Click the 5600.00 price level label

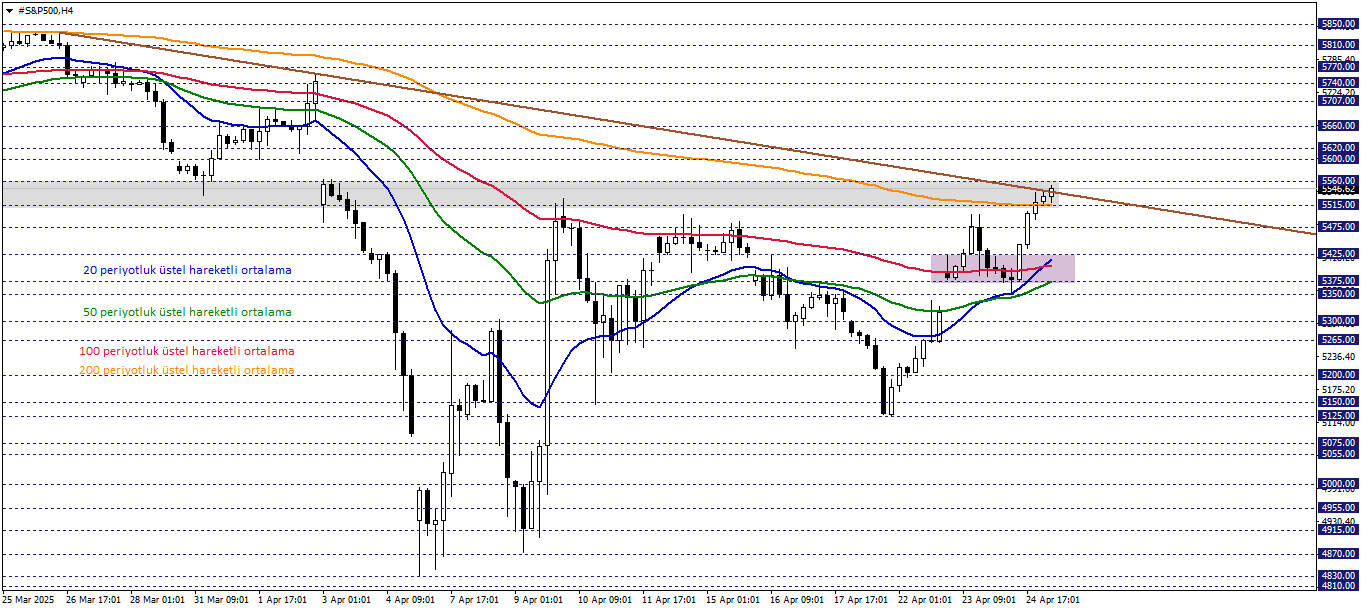(x=1338, y=159)
